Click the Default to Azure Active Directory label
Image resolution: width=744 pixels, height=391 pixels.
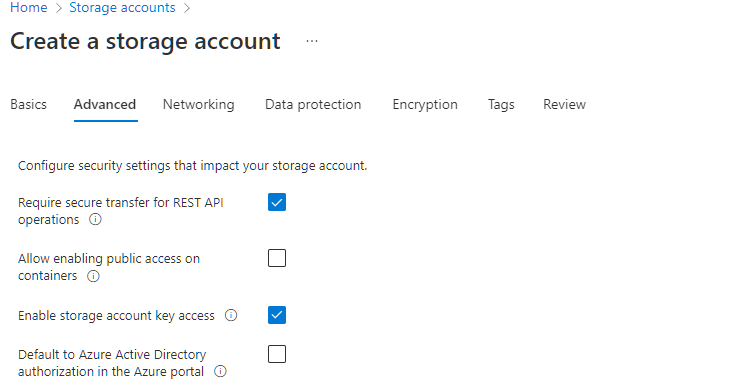click(x=112, y=363)
